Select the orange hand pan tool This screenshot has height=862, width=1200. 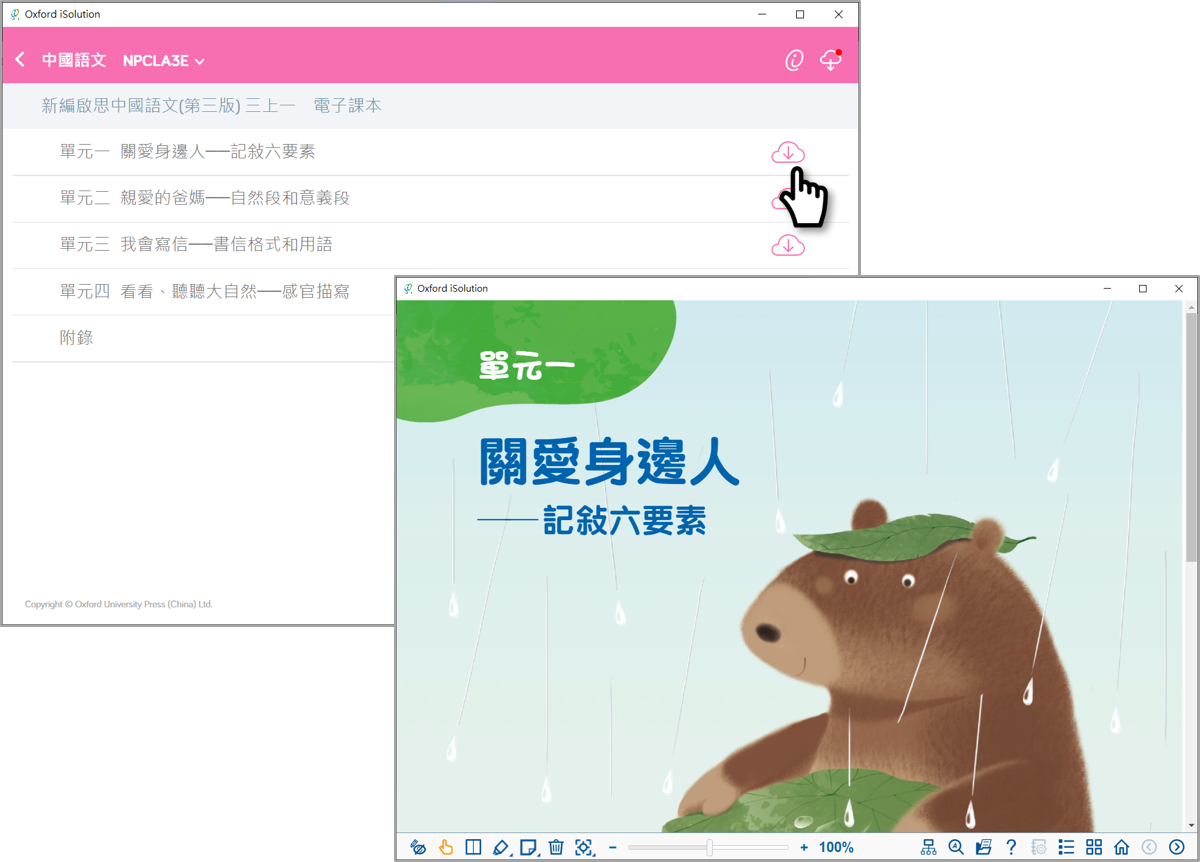coord(446,847)
